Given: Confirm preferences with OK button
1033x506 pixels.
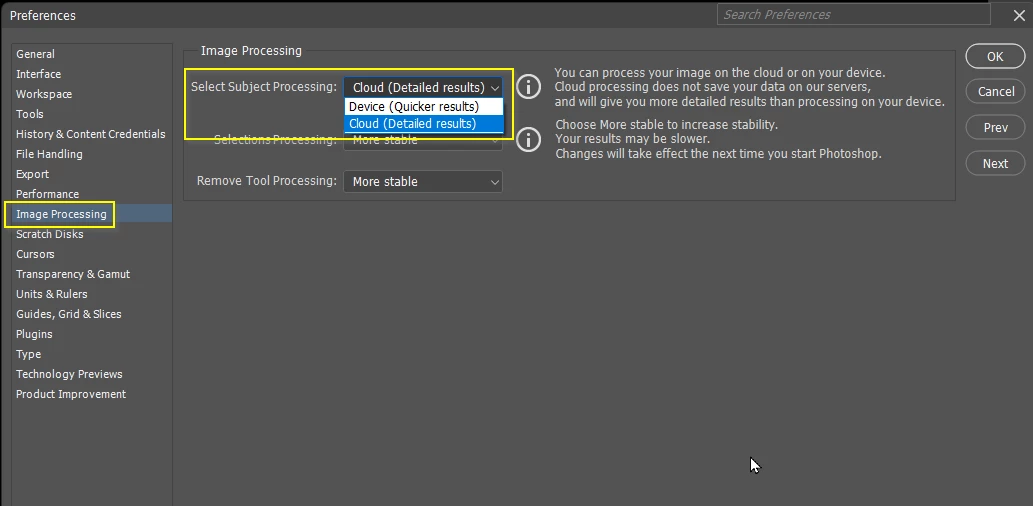Looking at the screenshot, I should [x=995, y=57].
